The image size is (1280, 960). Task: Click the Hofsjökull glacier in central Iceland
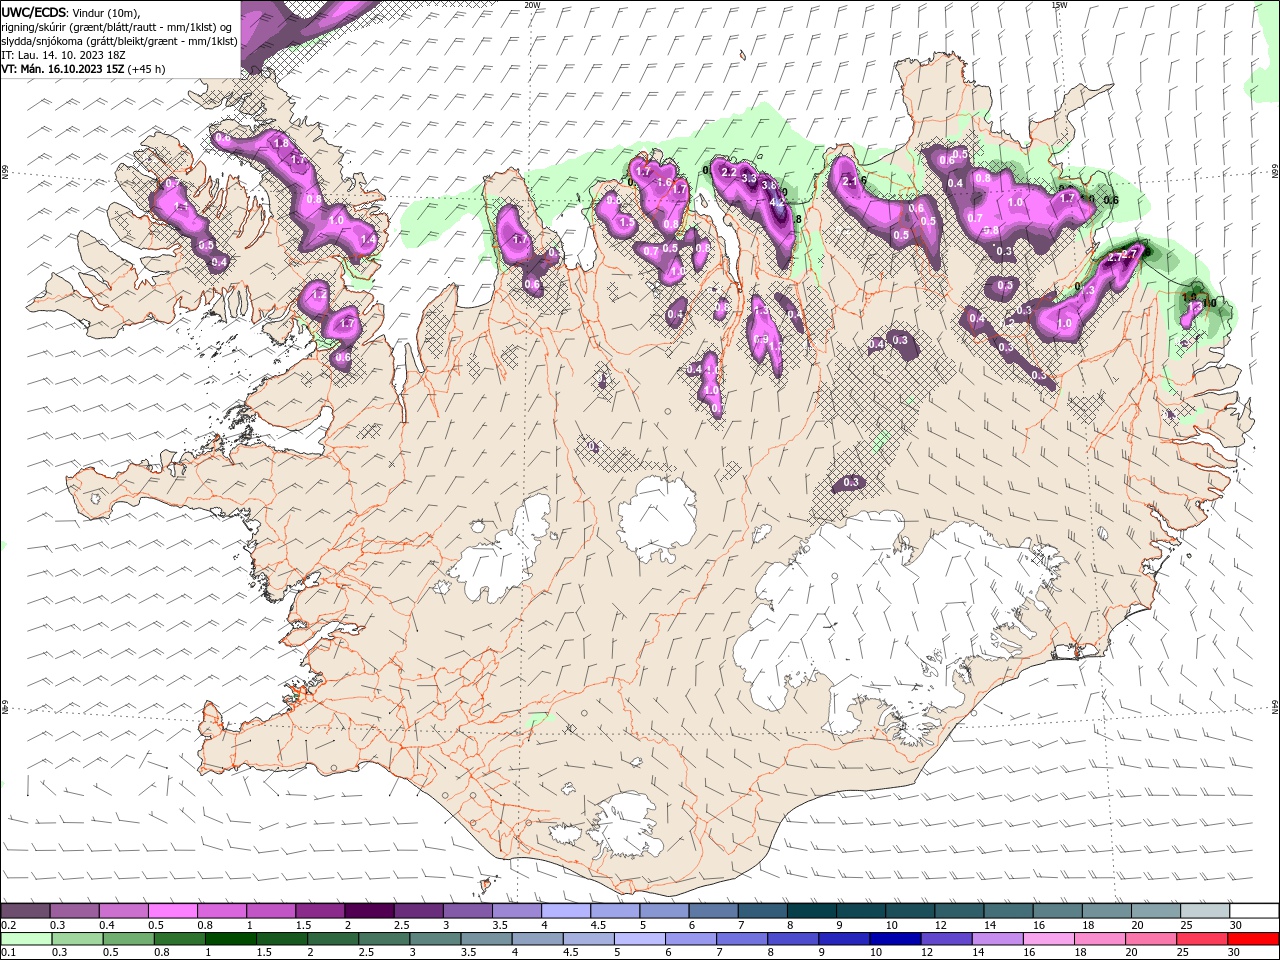(657, 519)
